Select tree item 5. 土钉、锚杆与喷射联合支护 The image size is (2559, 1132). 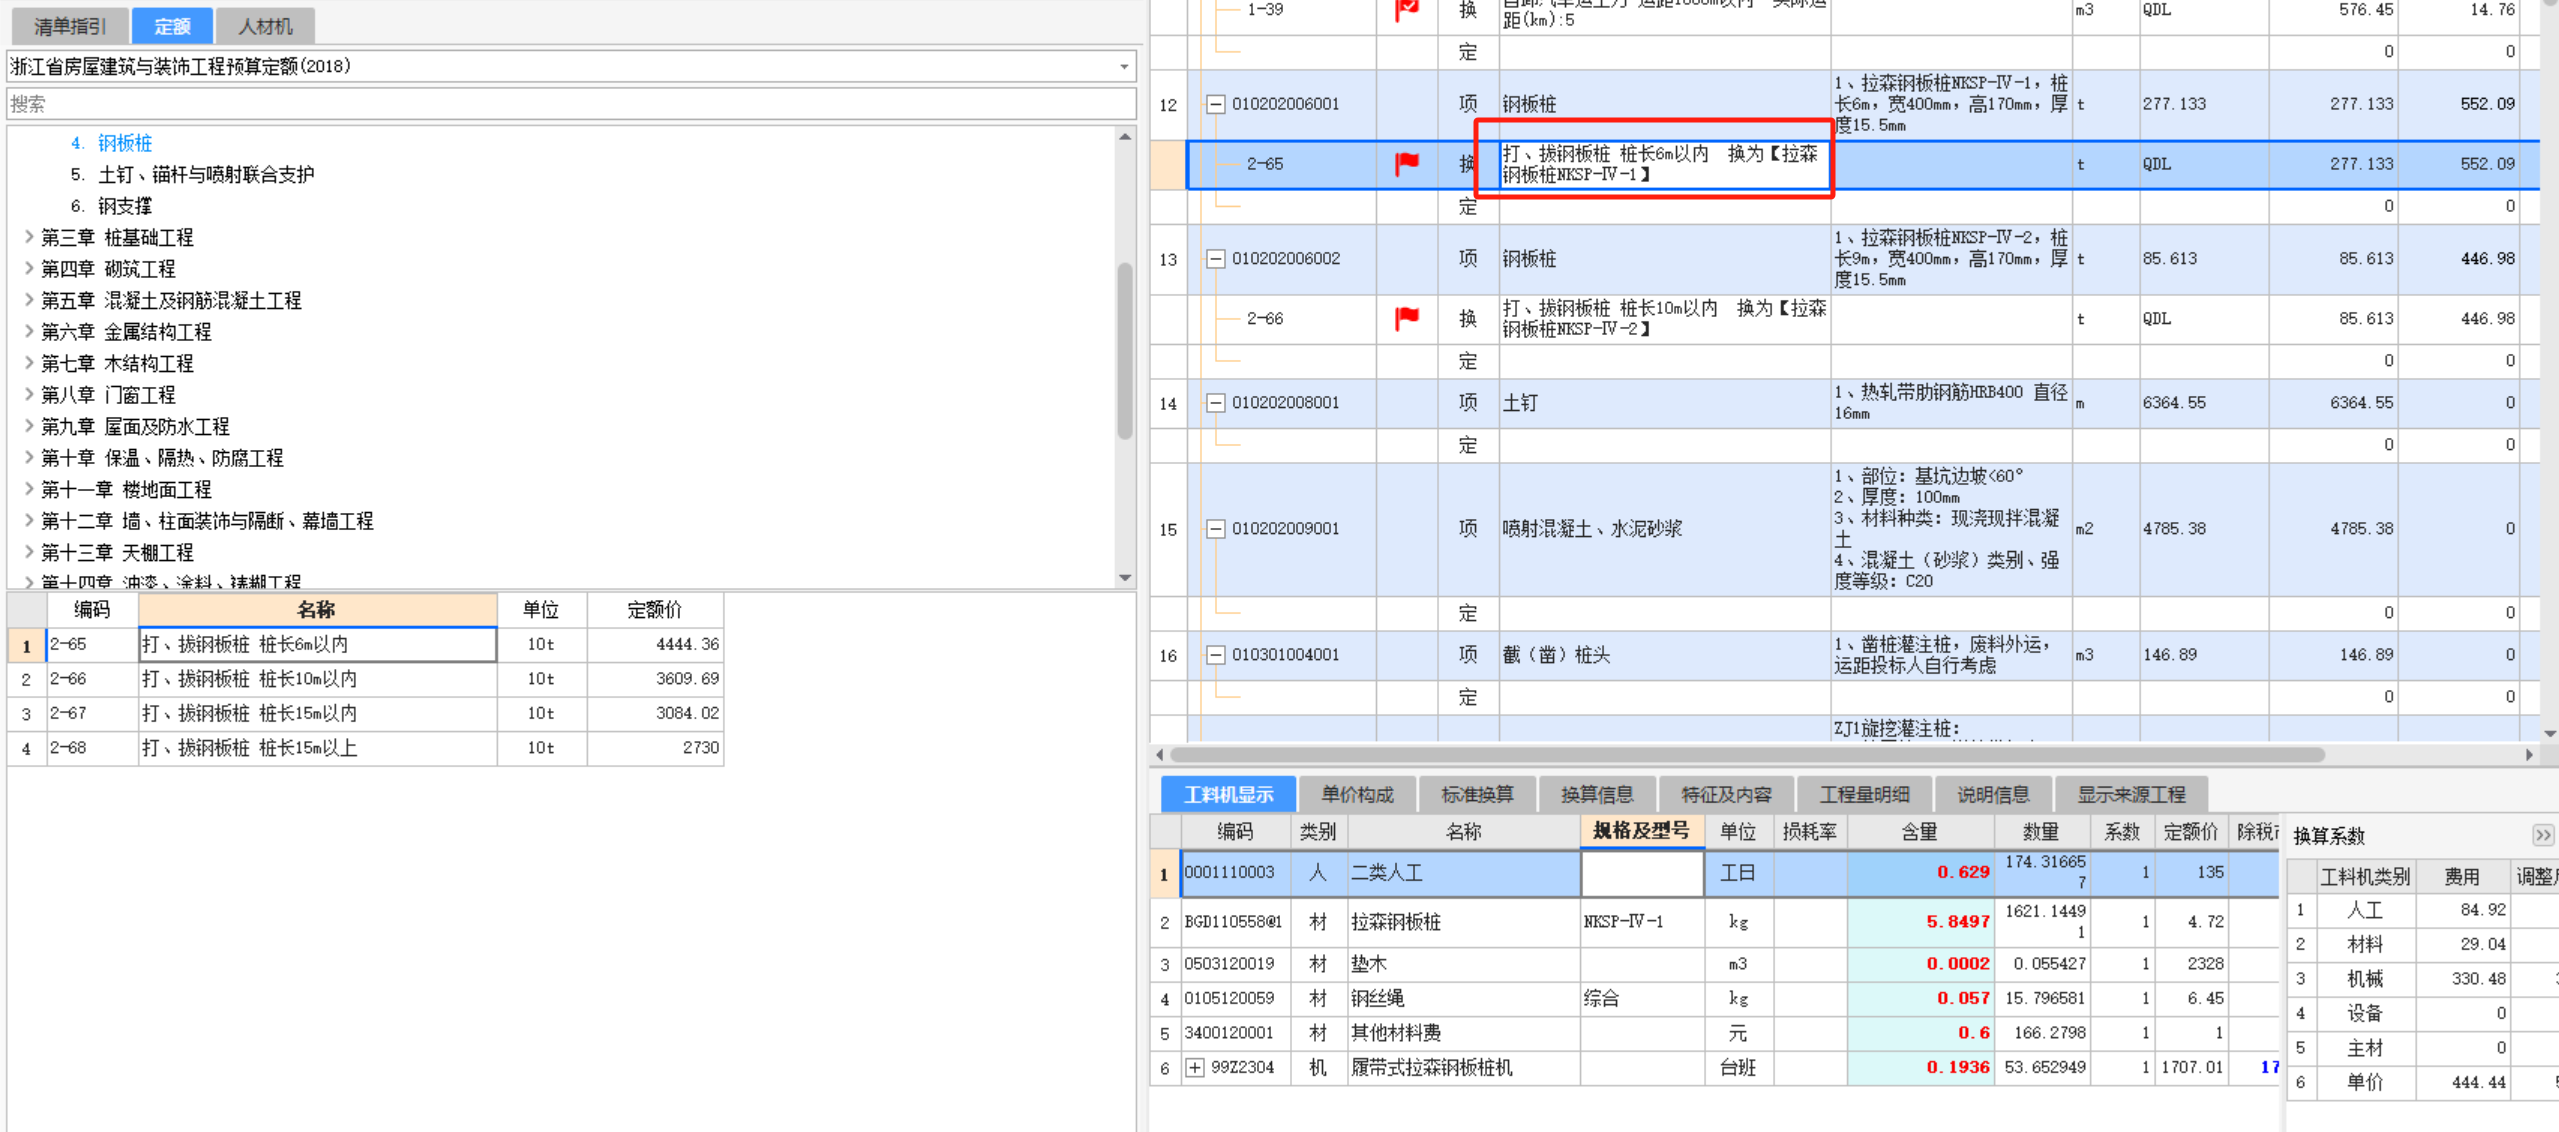tap(192, 175)
